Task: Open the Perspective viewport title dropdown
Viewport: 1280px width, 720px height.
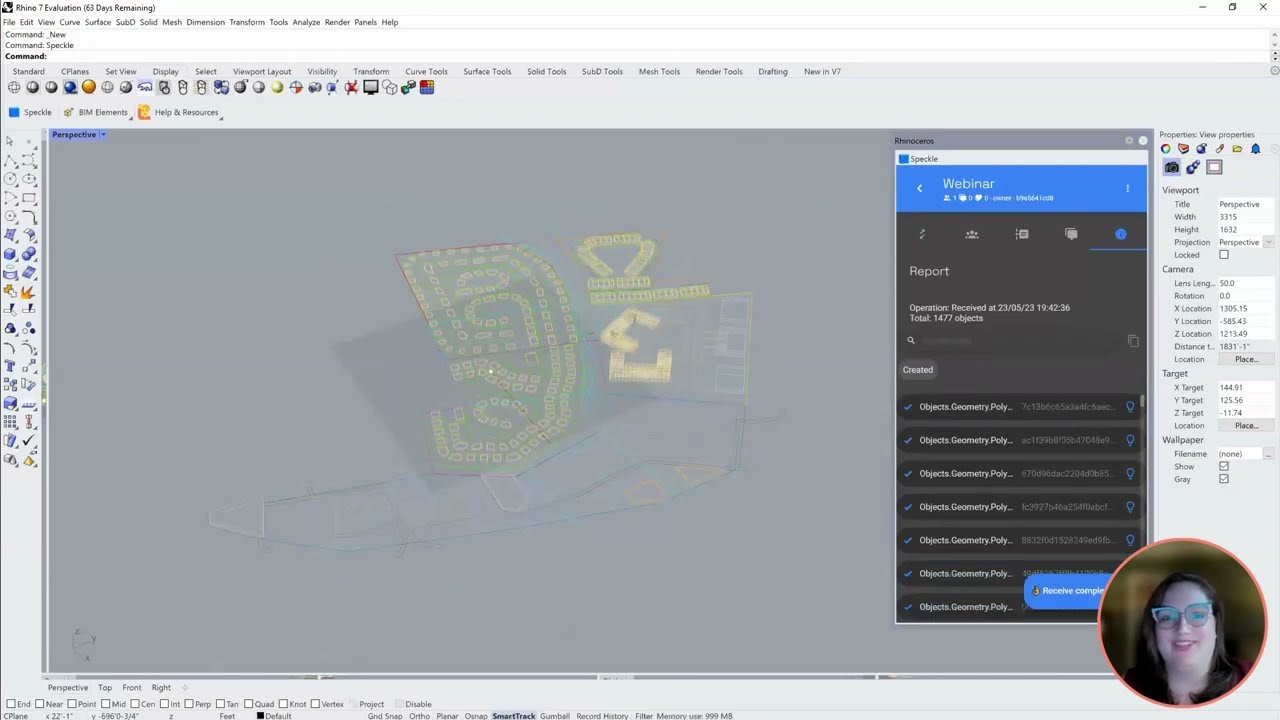Action: tap(102, 135)
